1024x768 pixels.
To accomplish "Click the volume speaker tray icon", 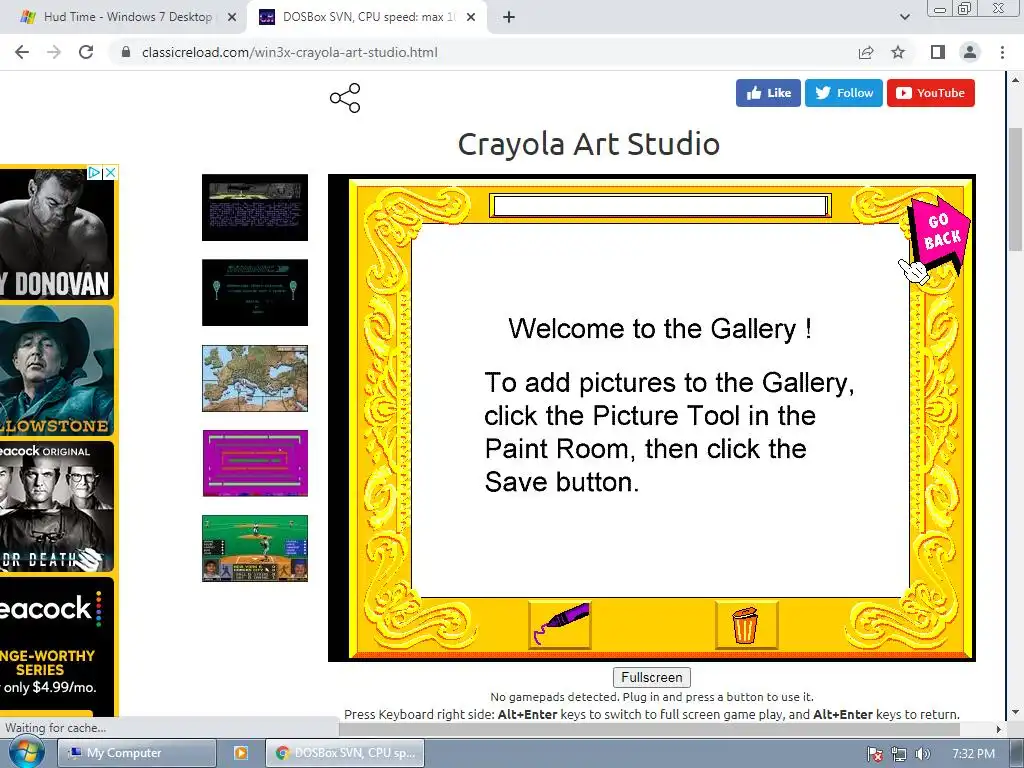I will point(922,754).
